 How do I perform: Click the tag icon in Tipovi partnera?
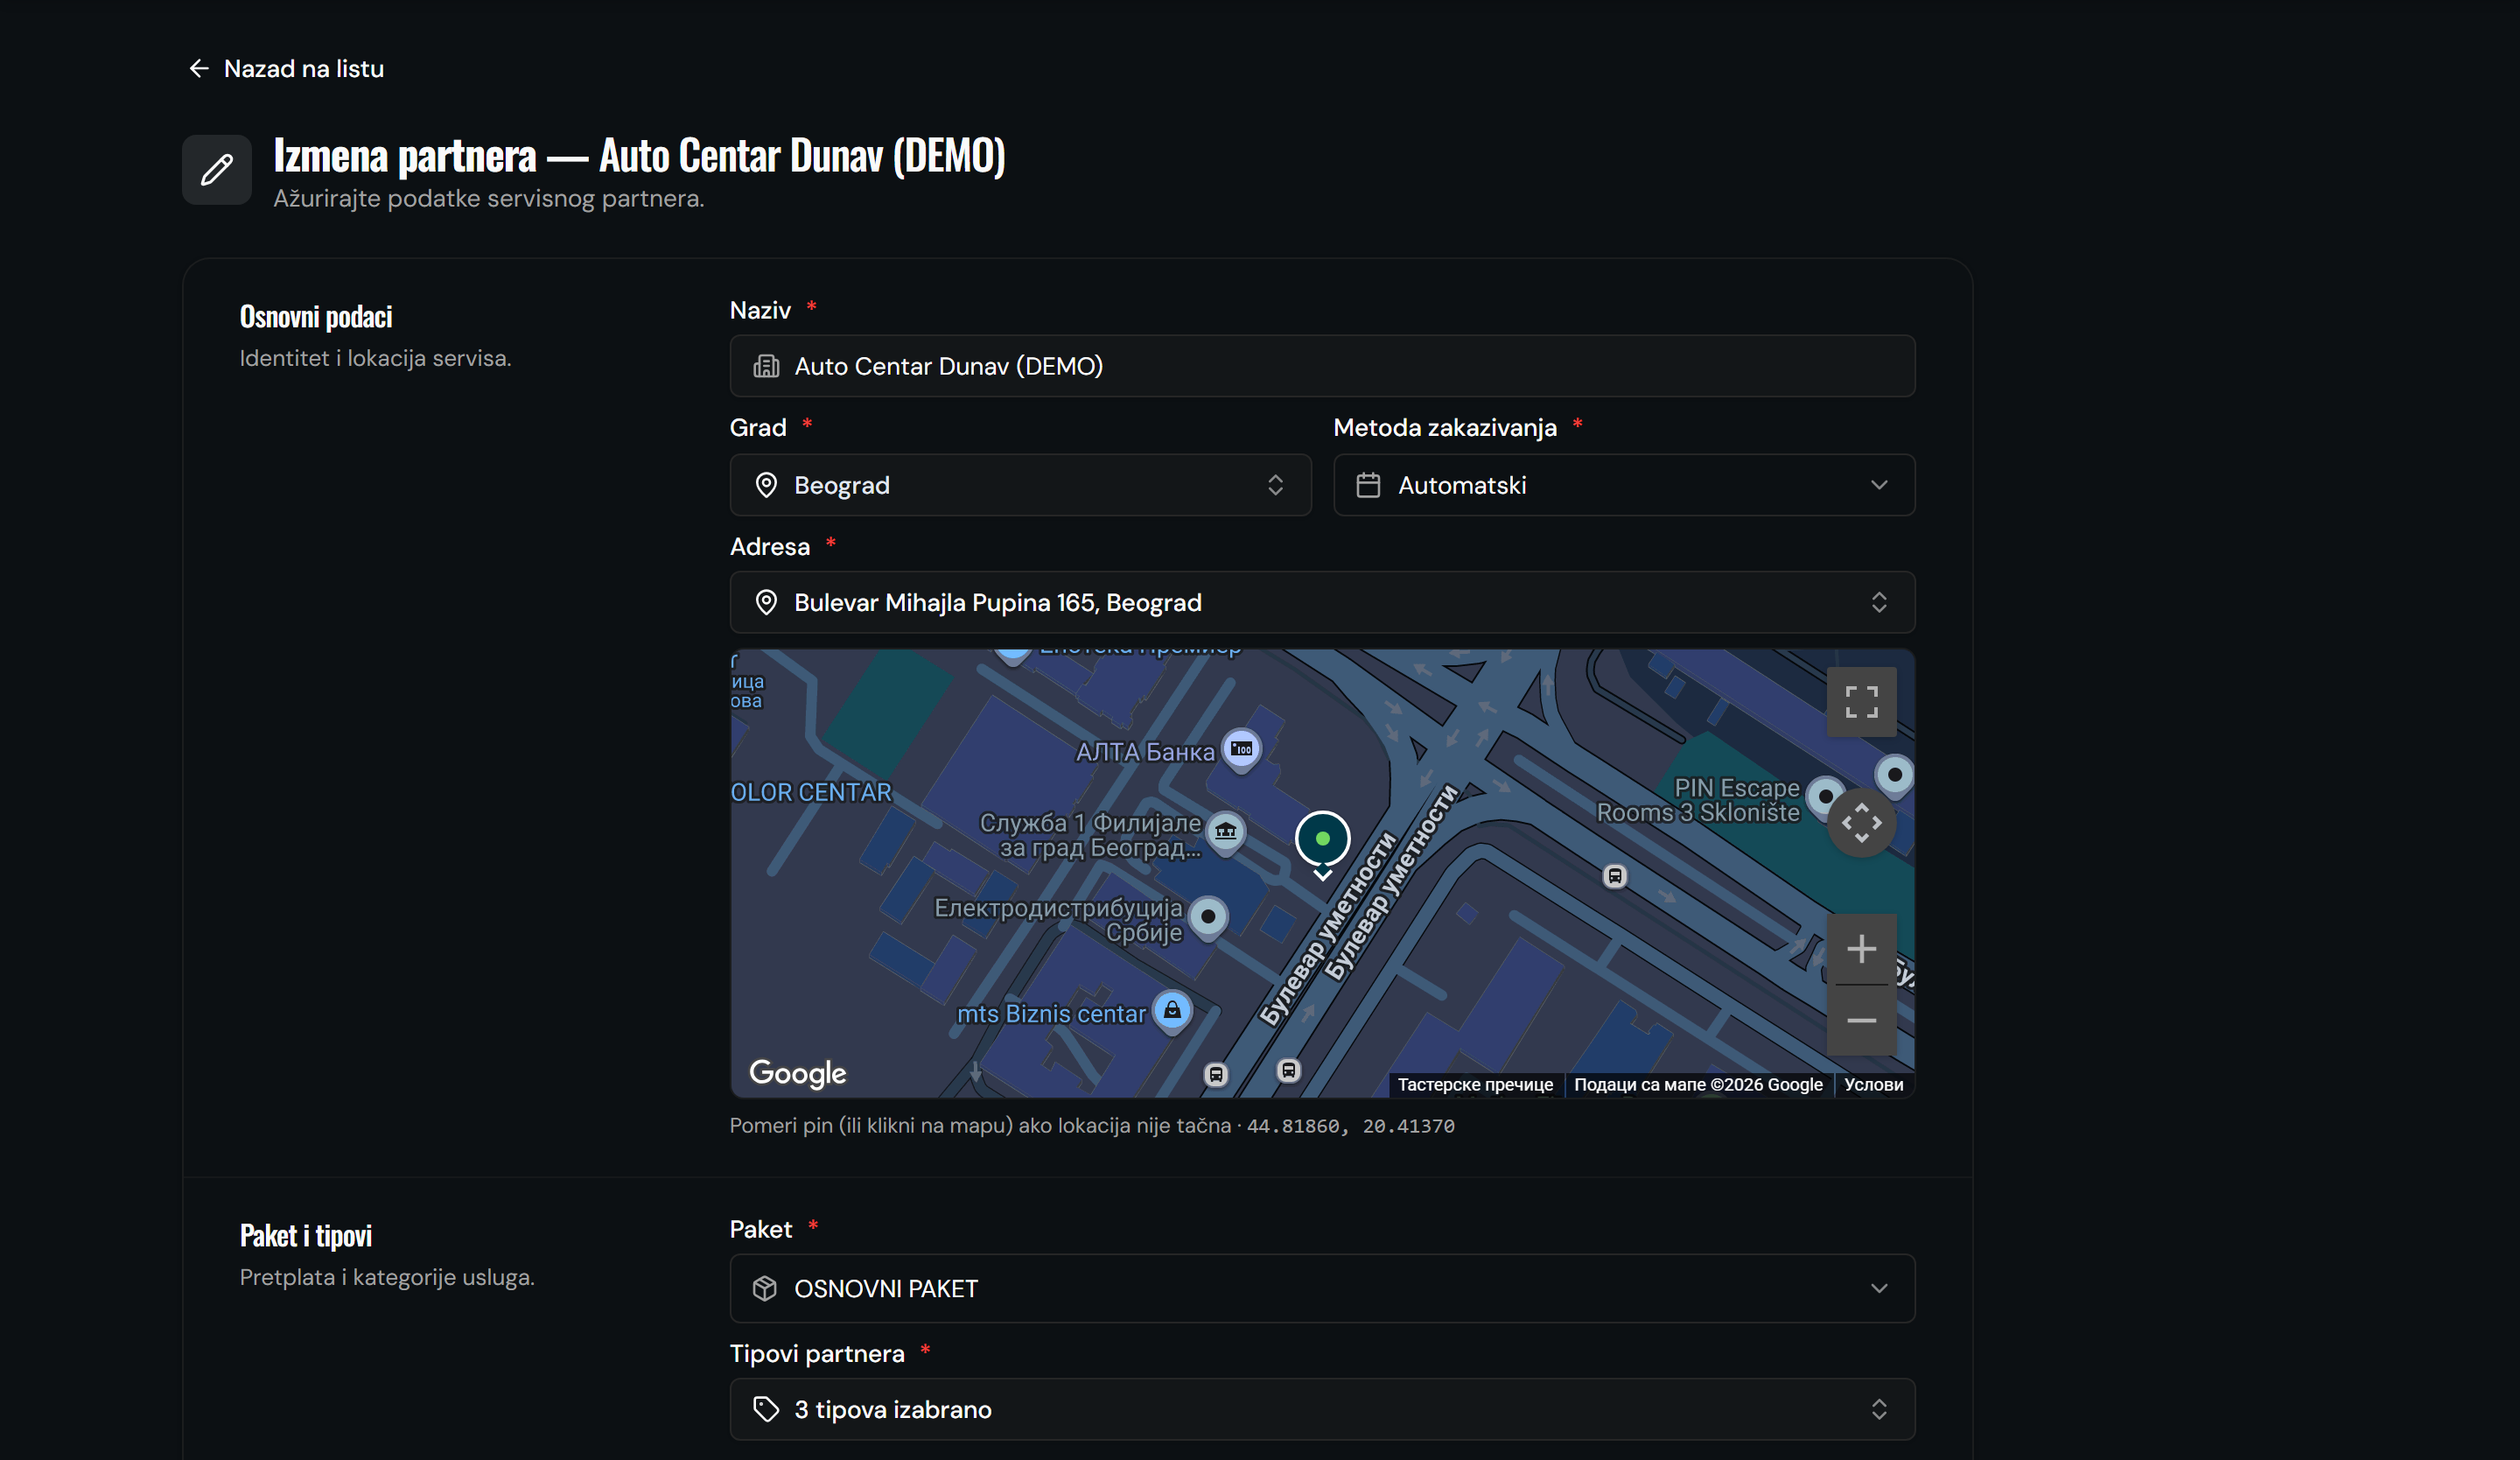(766, 1410)
